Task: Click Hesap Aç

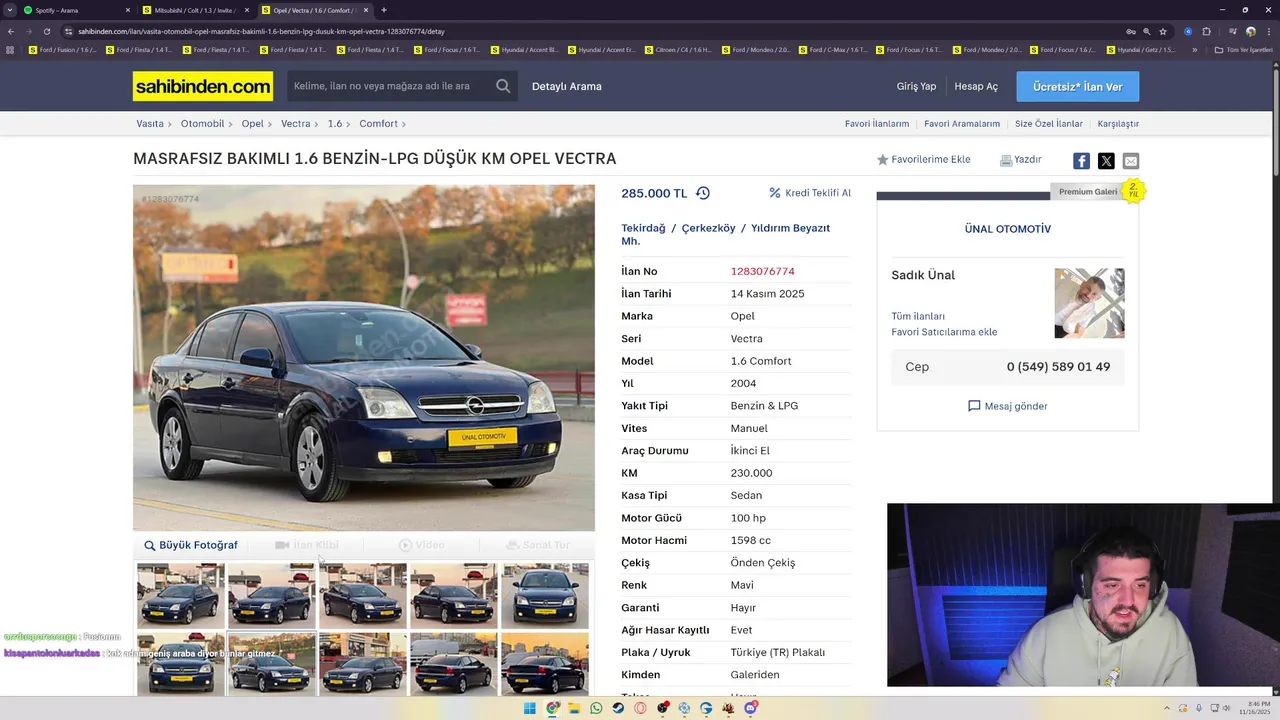Action: click(x=976, y=86)
